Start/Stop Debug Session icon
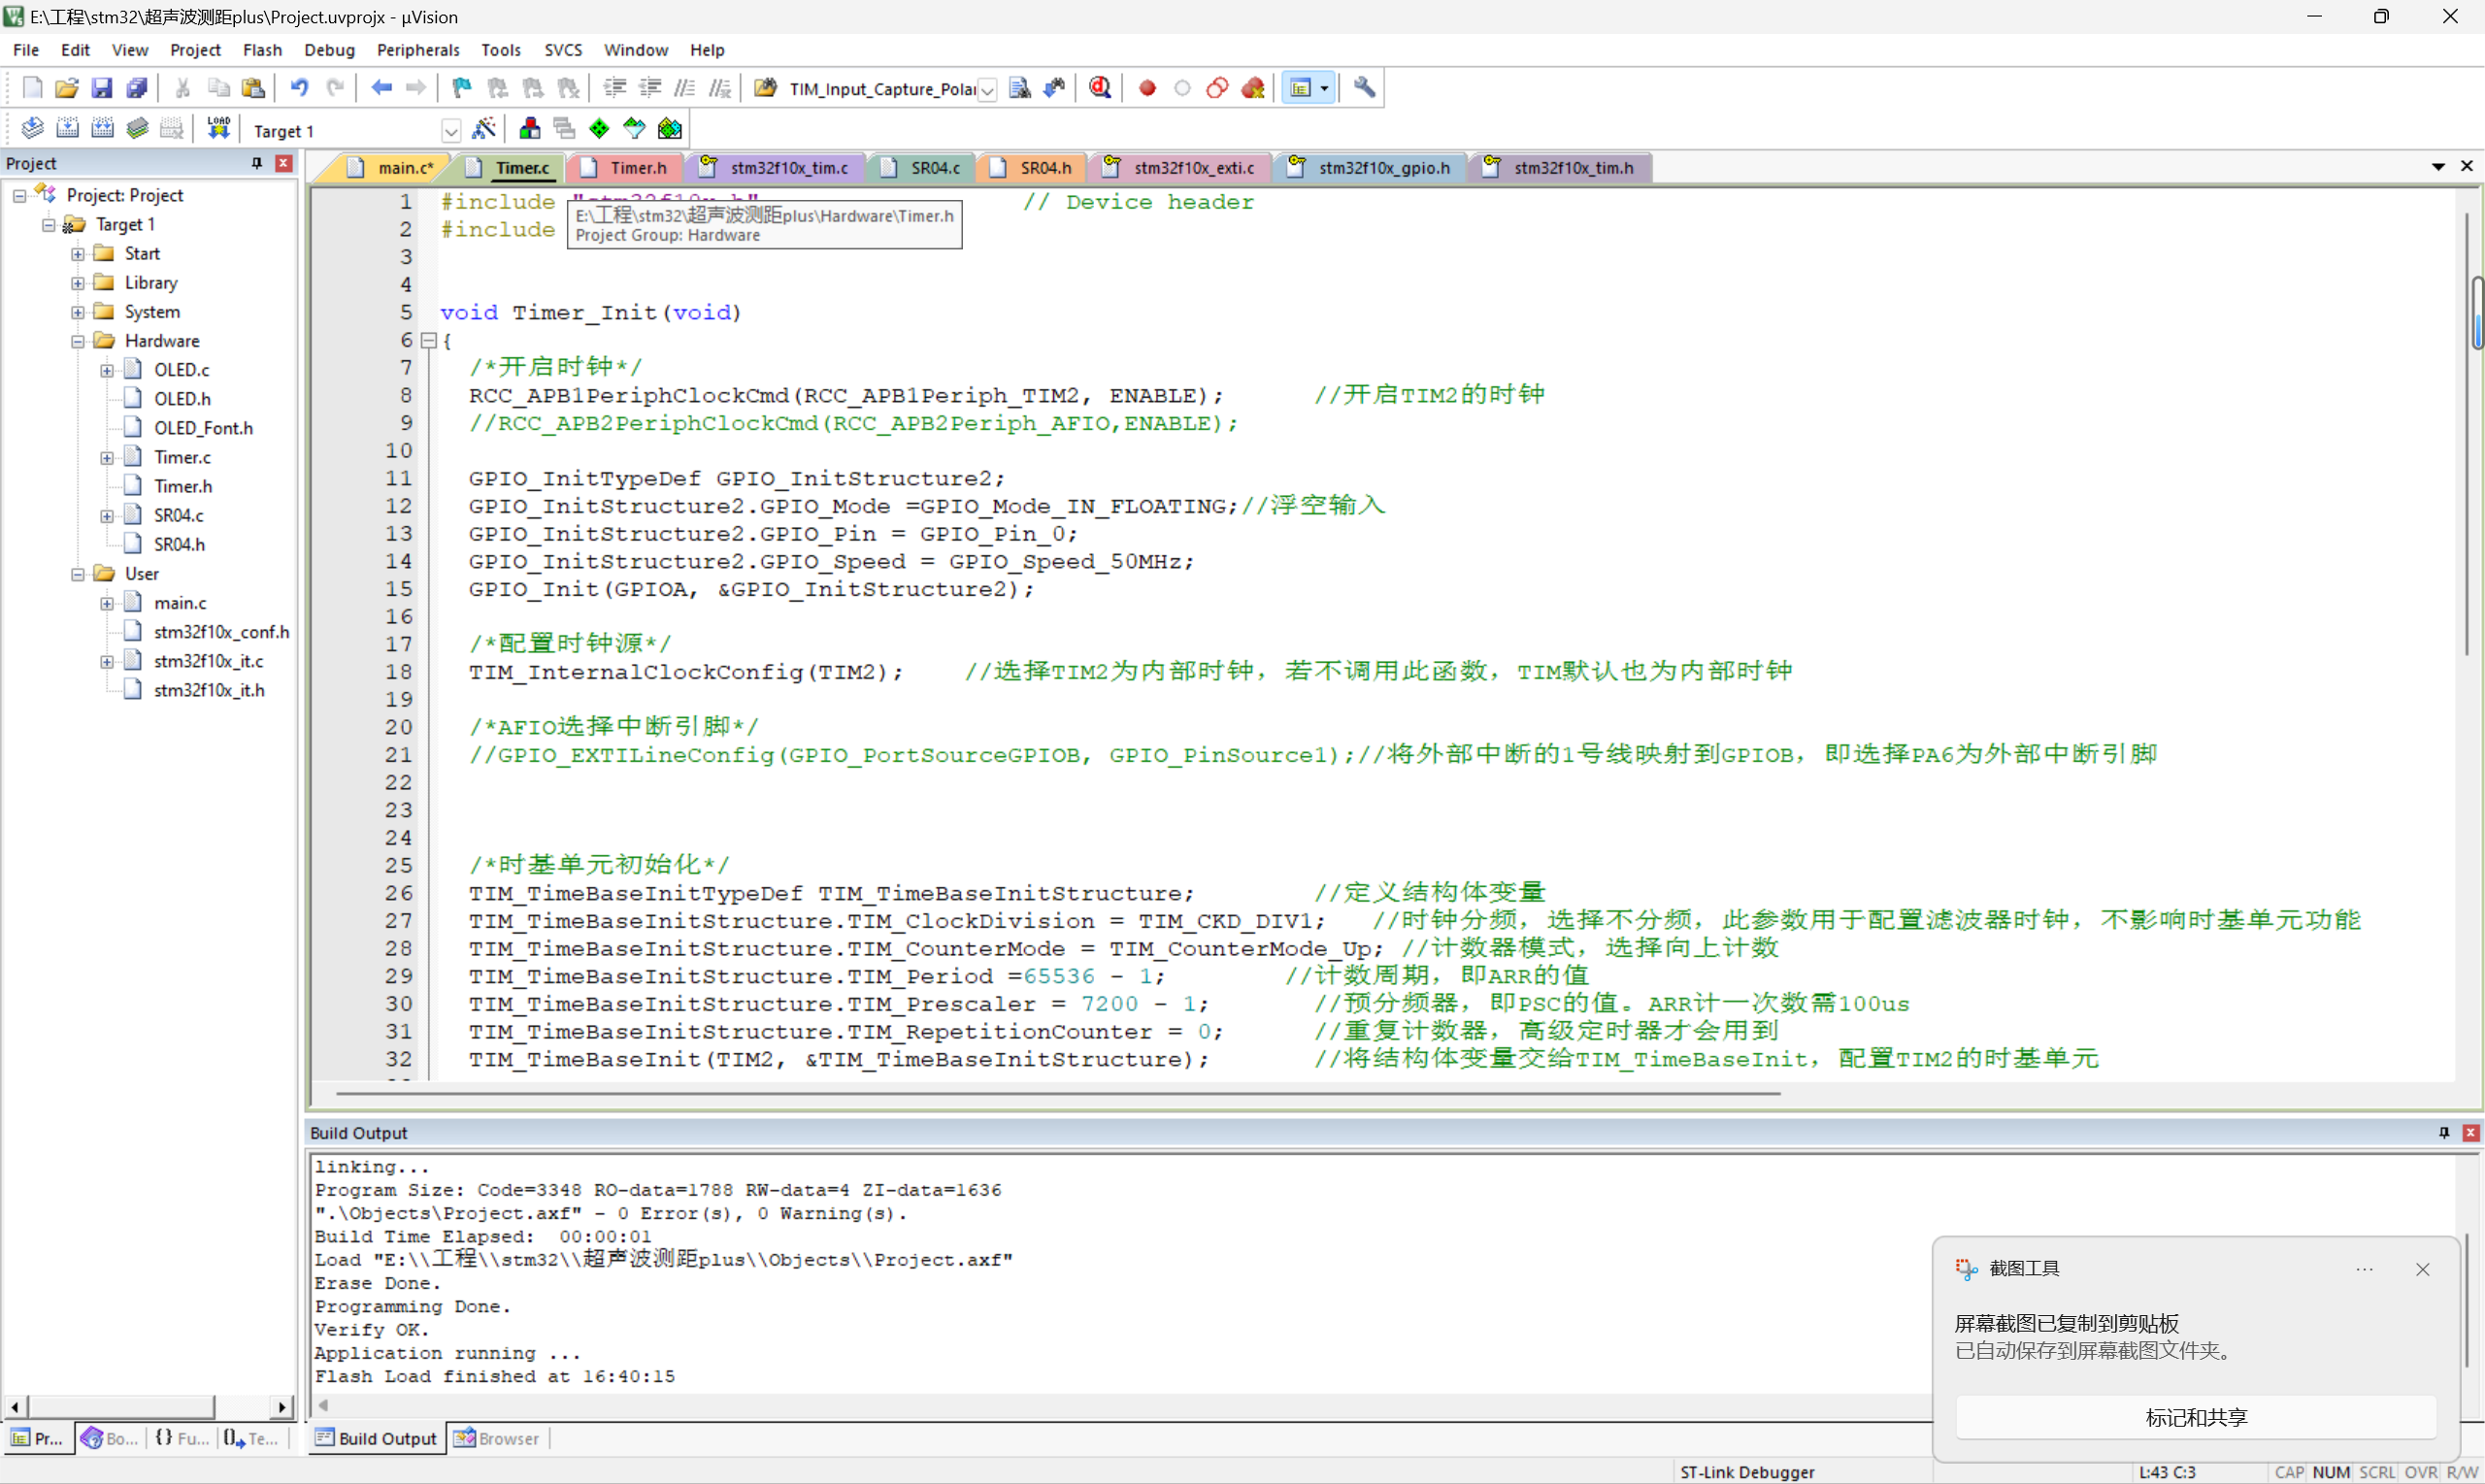This screenshot has width=2485, height=1484. point(1100,88)
